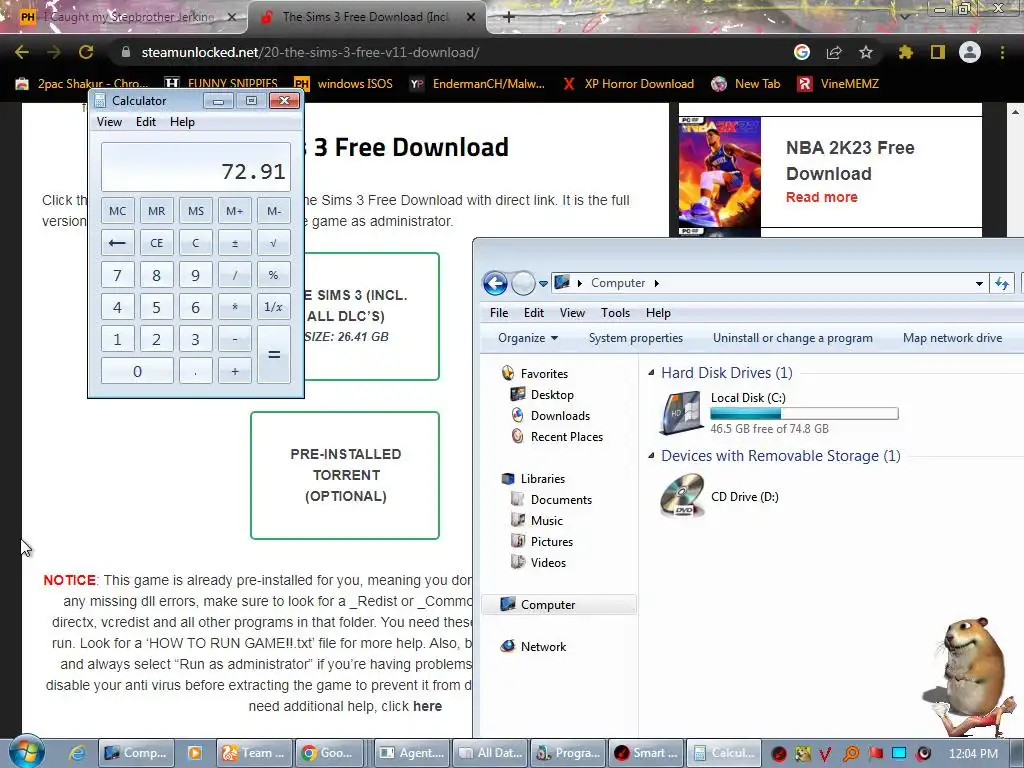Open the Chrome extensions puzzle icon
Image resolution: width=1024 pixels, height=768 pixels.
tap(906, 52)
